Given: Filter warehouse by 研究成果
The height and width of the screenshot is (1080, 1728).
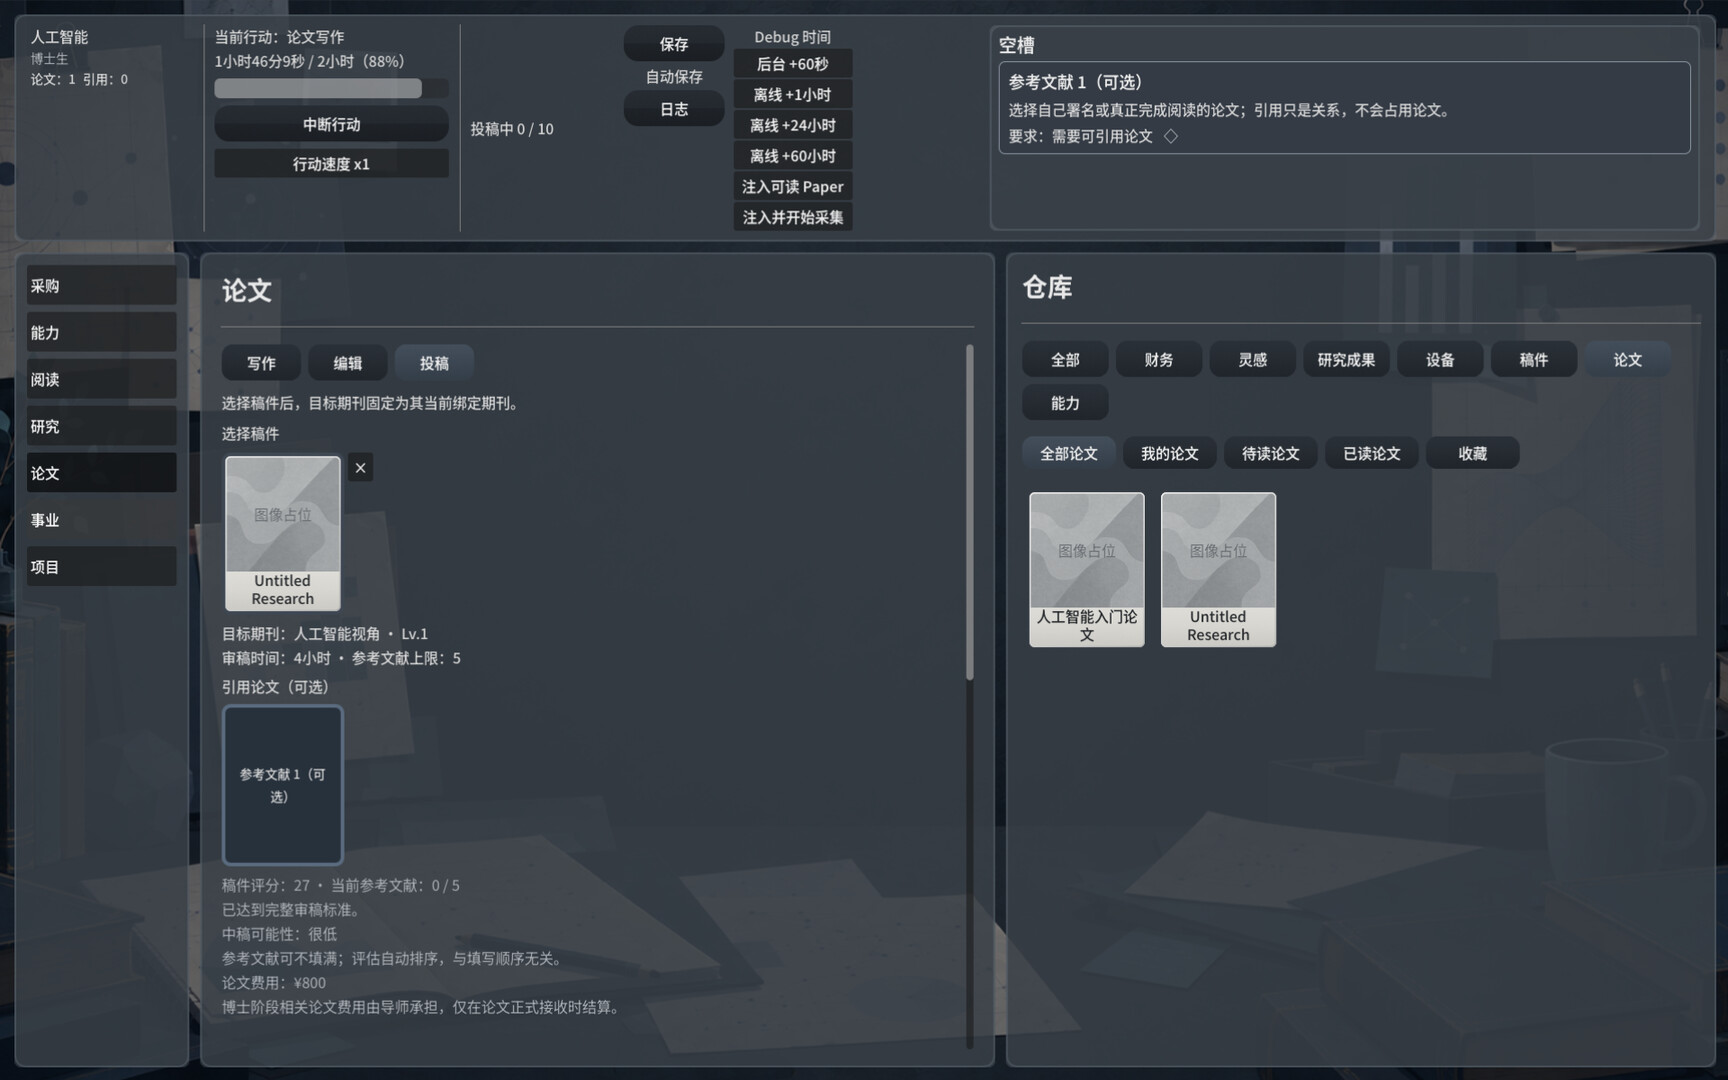Looking at the screenshot, I should coord(1346,359).
